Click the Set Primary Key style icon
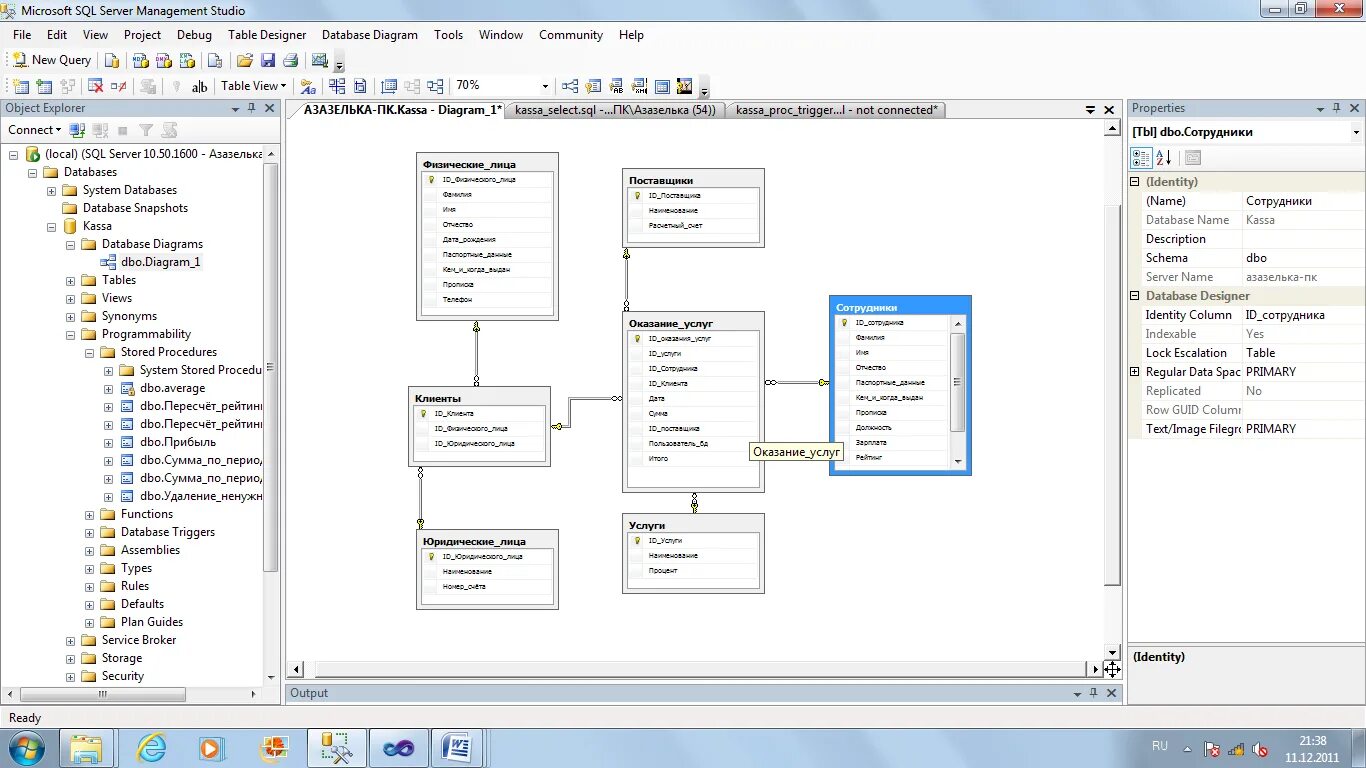Viewport: 1366px width, 768px height. pos(308,86)
